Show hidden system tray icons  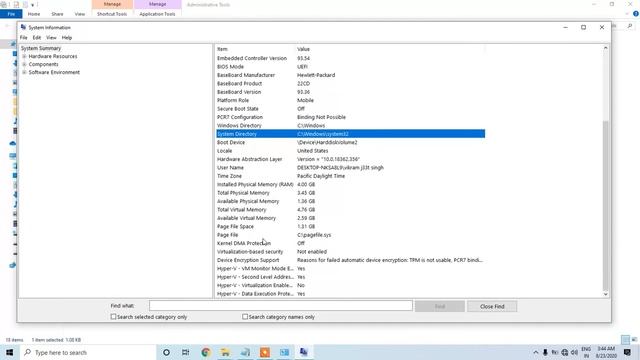point(536,352)
